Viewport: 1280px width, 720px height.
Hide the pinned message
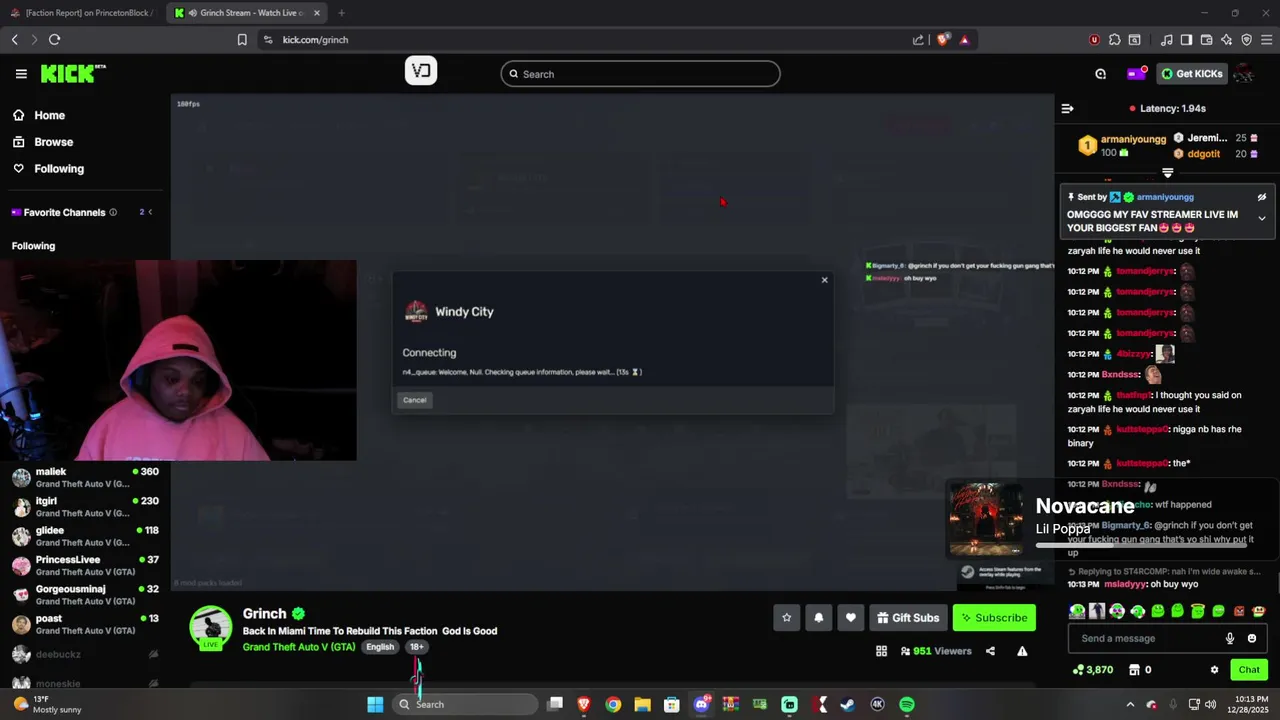(1262, 197)
